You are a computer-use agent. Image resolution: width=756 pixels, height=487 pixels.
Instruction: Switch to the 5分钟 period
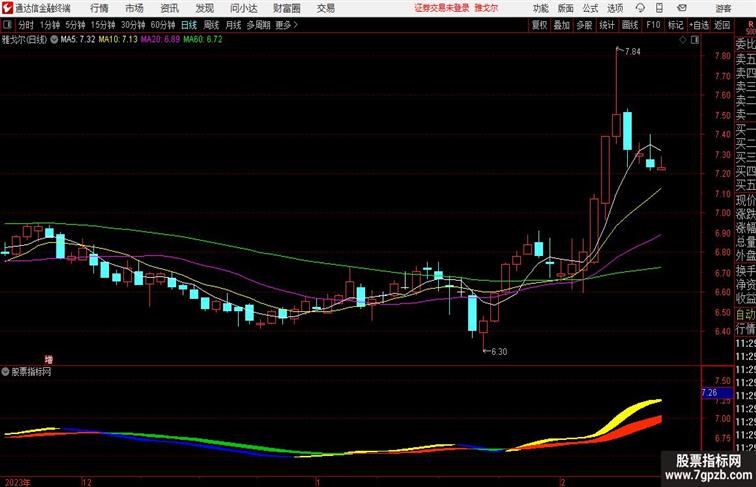pos(75,25)
